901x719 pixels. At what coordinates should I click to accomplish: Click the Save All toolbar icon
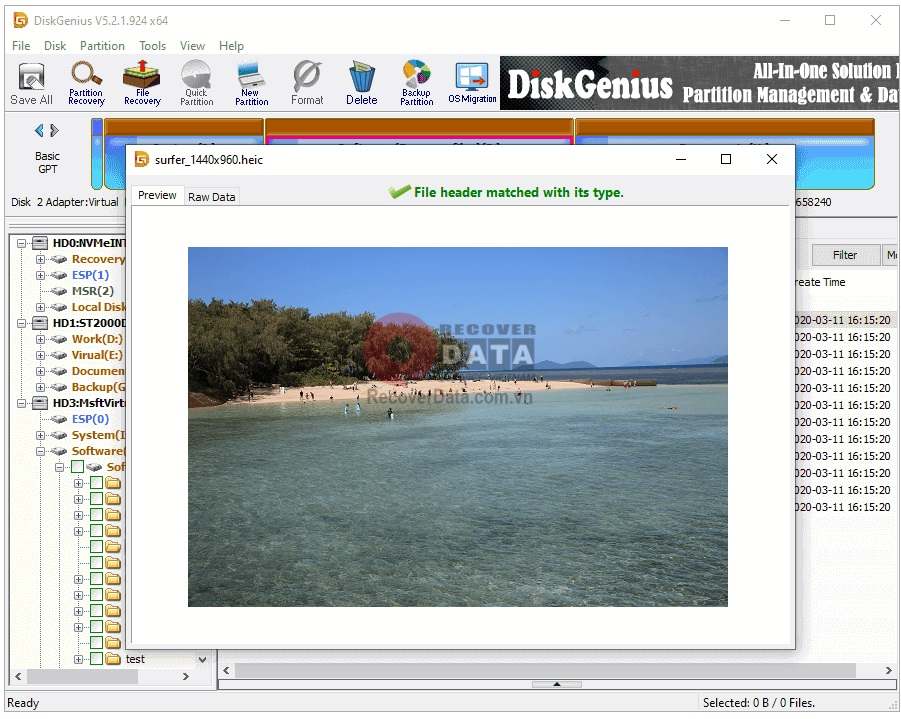(32, 84)
